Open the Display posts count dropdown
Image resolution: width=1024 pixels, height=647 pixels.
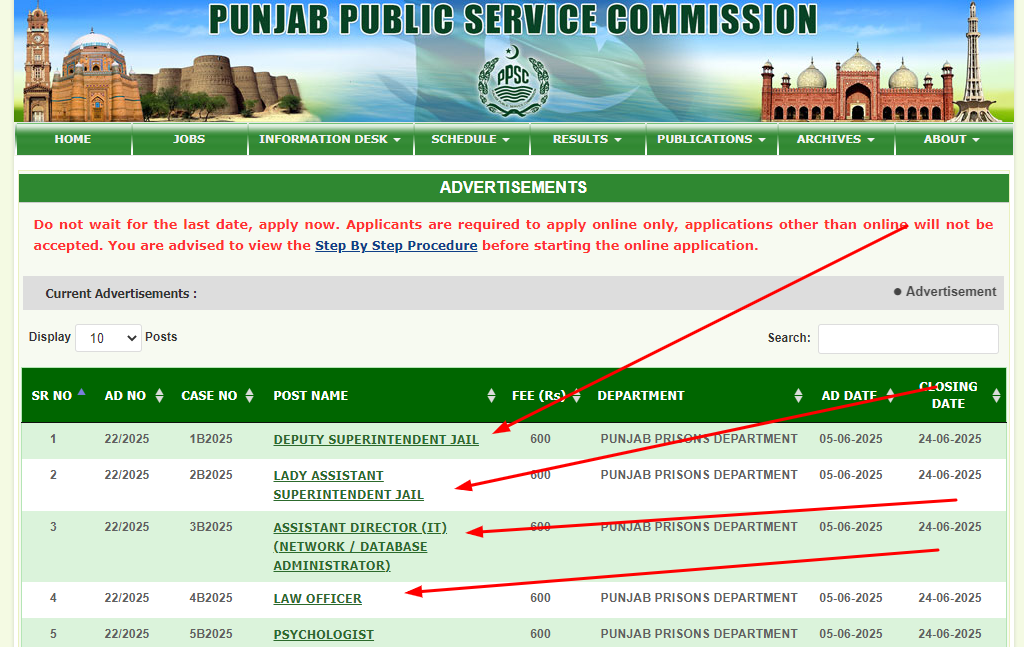tap(108, 338)
